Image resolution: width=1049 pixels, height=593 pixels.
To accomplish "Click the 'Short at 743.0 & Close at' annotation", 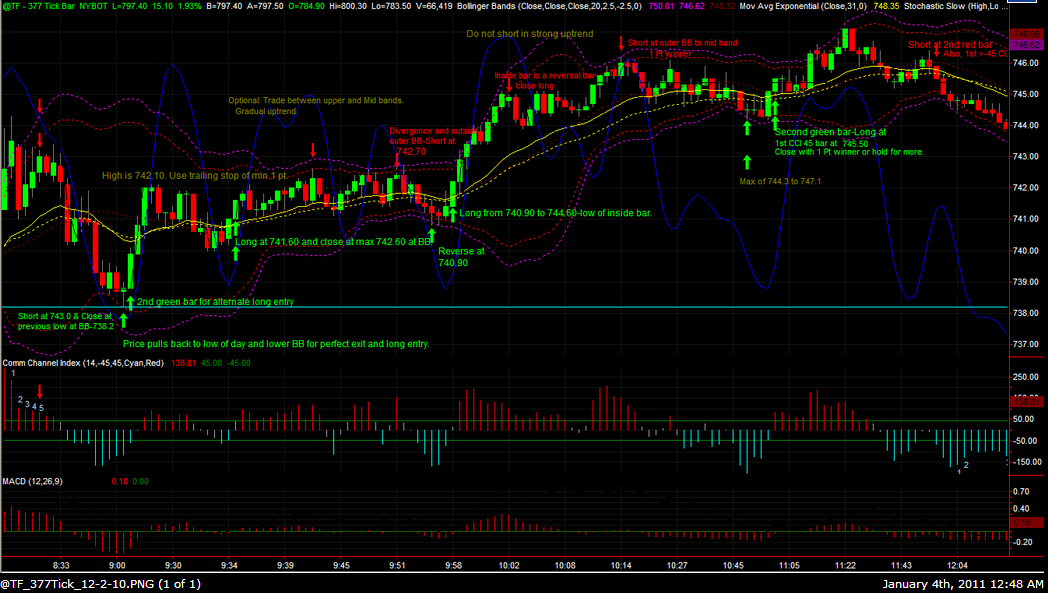I will 65,316.
